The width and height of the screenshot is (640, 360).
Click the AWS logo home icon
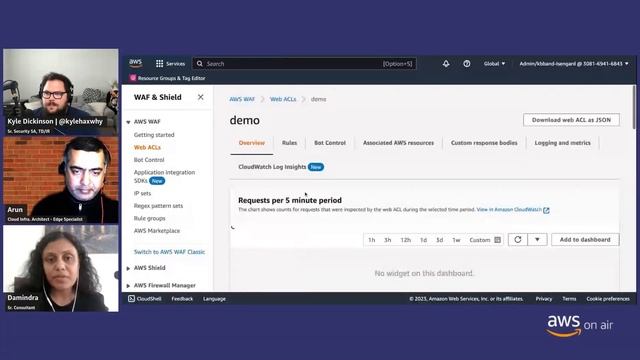136,63
